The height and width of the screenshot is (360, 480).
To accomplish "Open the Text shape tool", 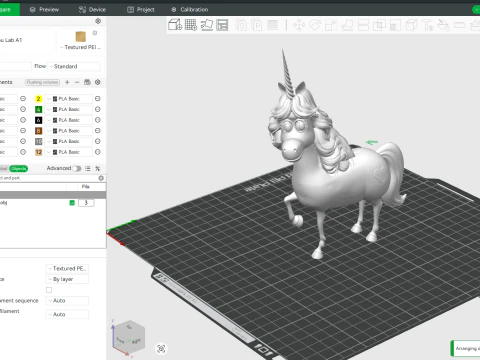I will tap(427, 25).
